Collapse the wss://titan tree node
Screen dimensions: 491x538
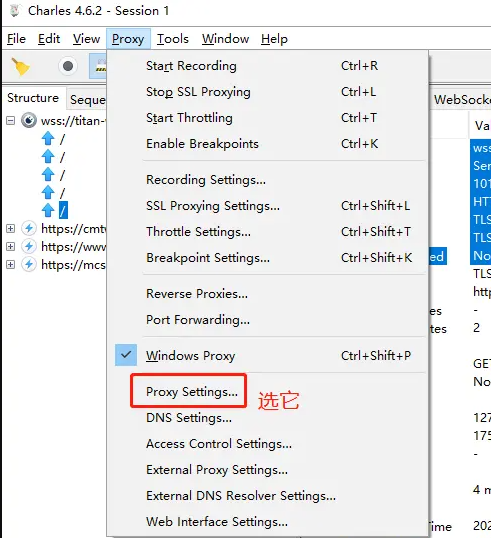tap(11, 121)
